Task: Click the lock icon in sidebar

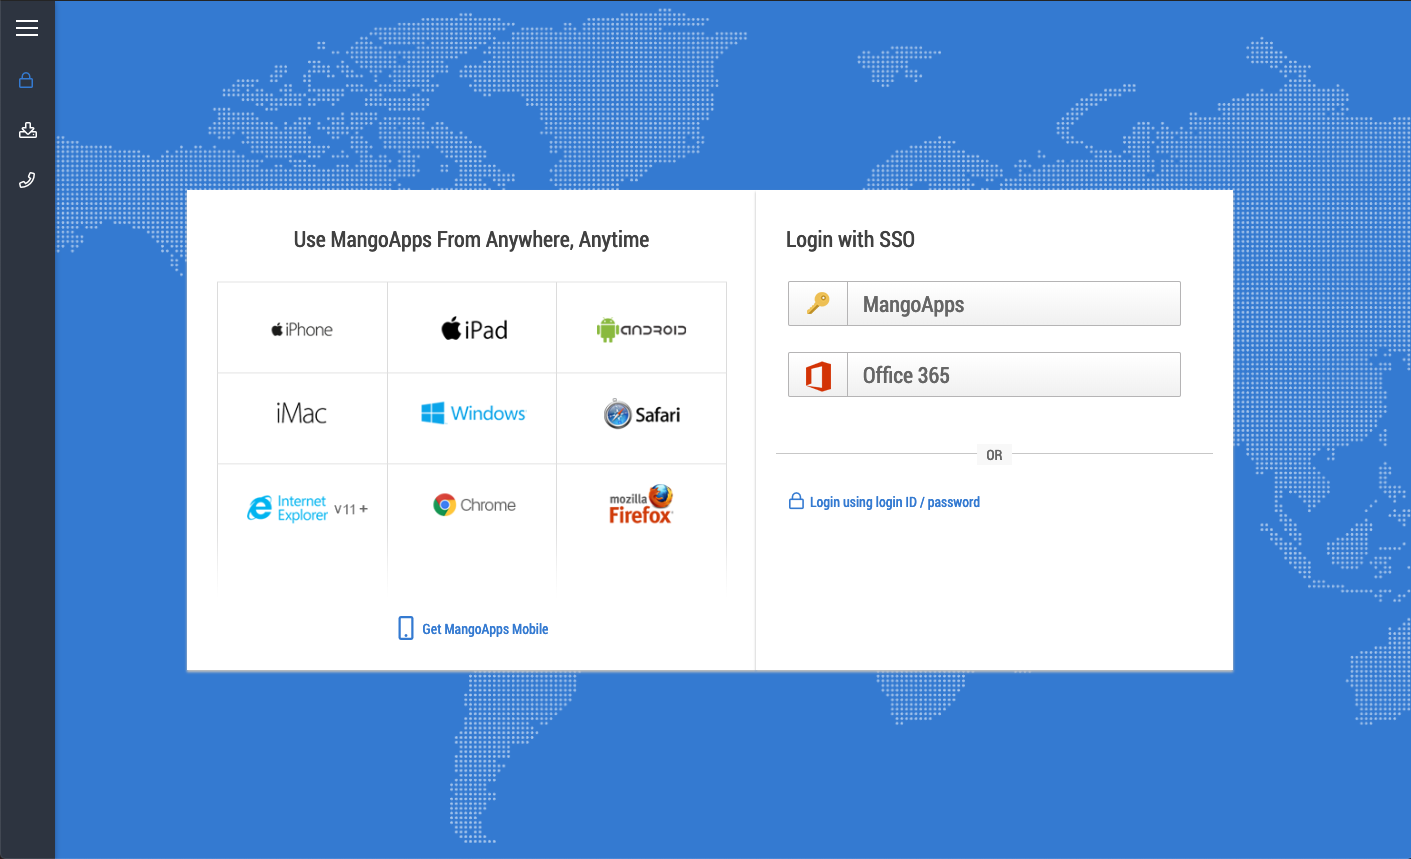Action: coord(27,80)
